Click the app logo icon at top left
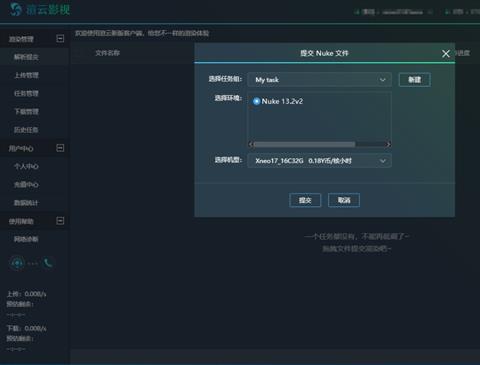Viewport: 480px width, 365px height. (15, 9)
